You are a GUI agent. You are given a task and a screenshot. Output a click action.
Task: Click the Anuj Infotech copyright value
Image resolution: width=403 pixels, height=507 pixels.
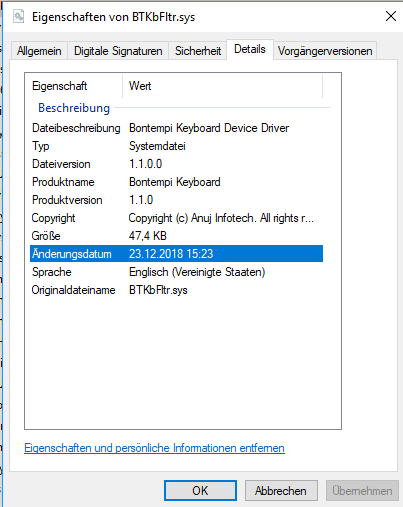[x=221, y=218]
